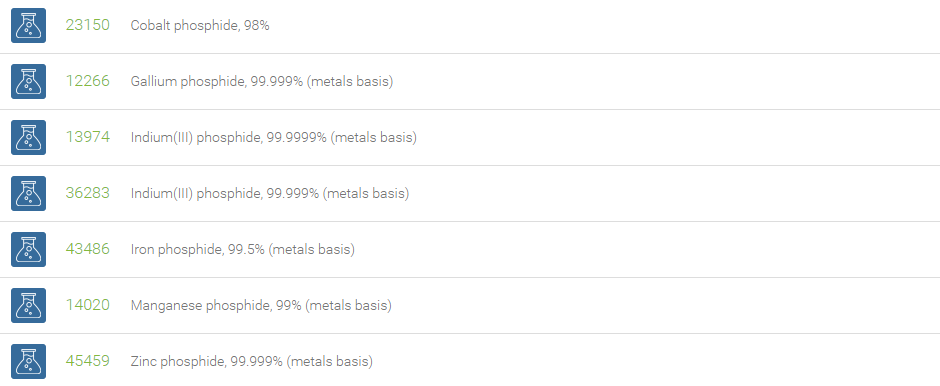The height and width of the screenshot is (386, 940).
Task: Click the flask icon beside Cobalt phosphide
Action: (28, 25)
